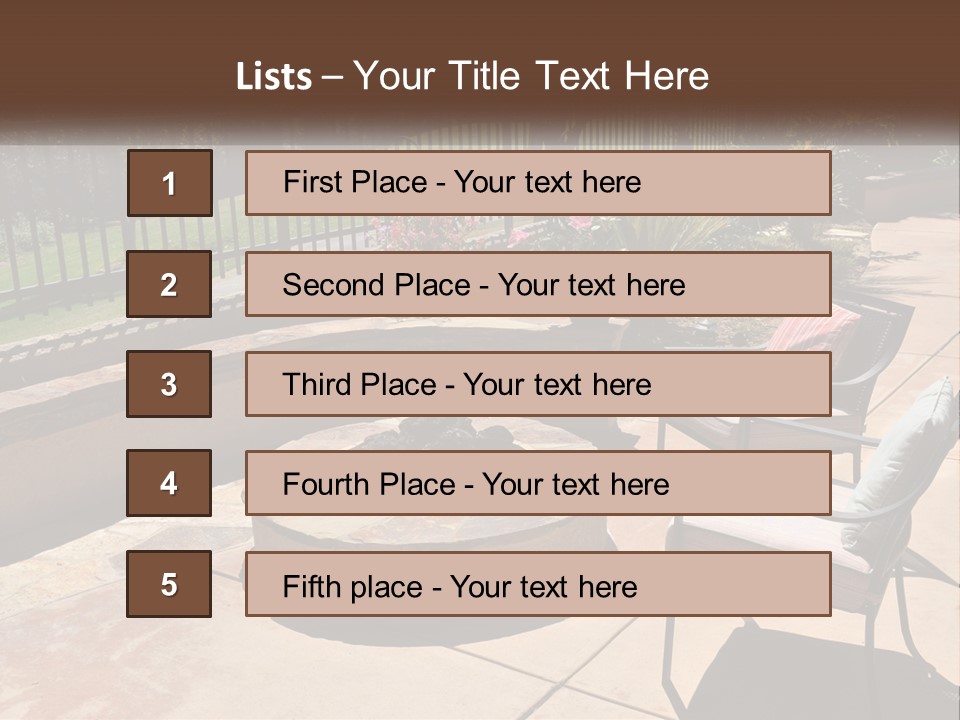Click the 'Third Place' text bar
960x720 pixels.
click(538, 384)
